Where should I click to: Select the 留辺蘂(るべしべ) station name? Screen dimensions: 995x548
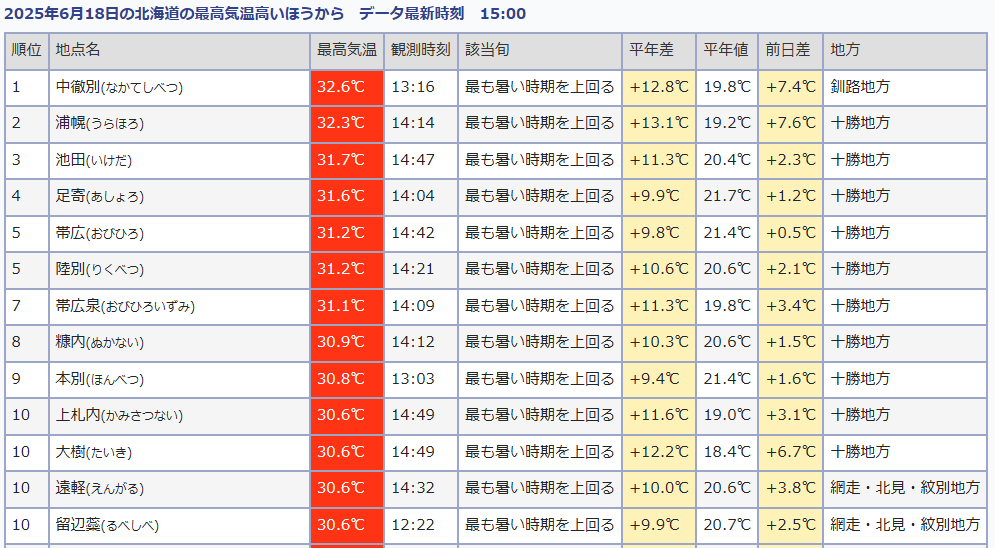107,525
